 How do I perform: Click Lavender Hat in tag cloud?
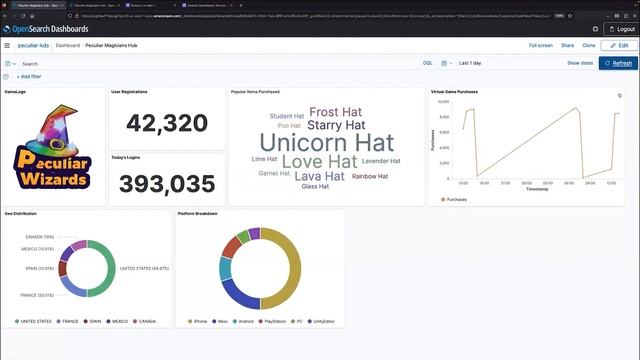coord(381,161)
